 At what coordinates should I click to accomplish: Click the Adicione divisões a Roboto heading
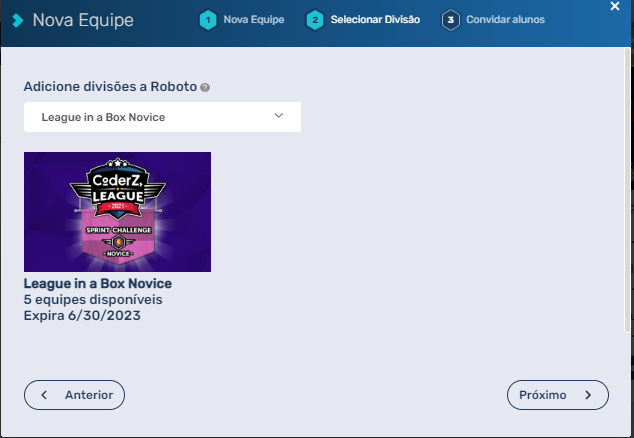(110, 87)
